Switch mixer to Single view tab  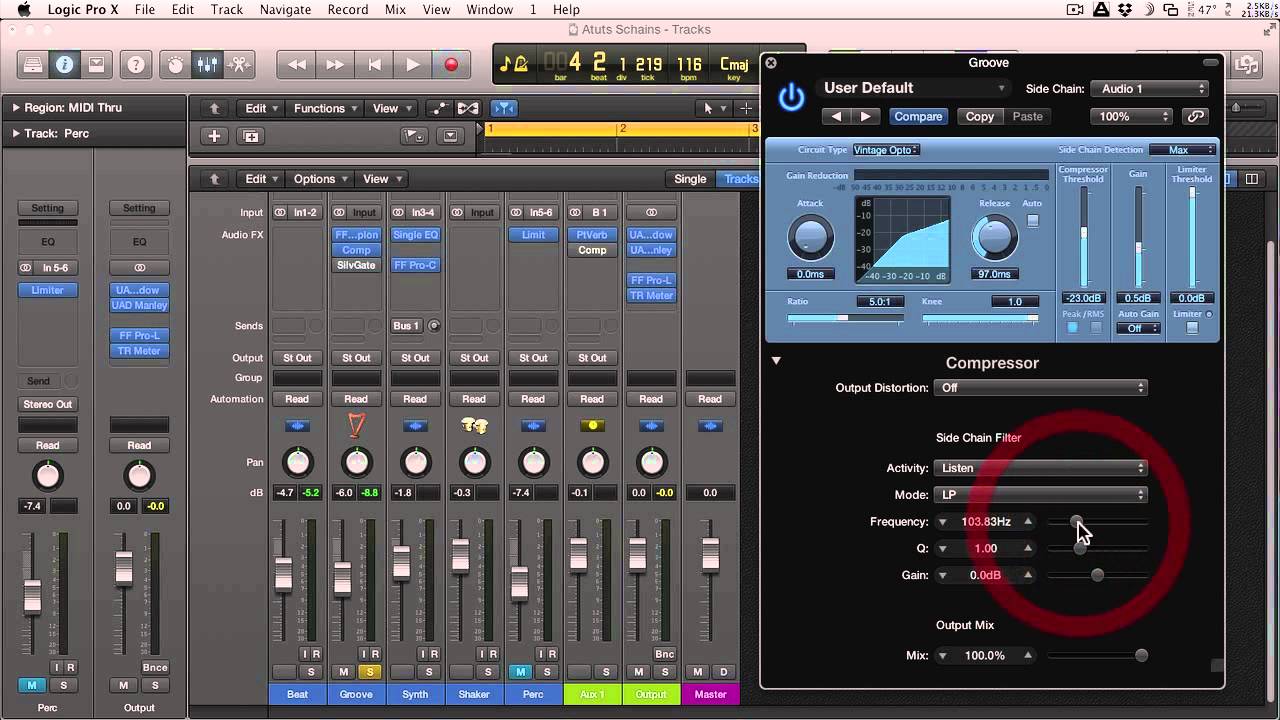690,179
